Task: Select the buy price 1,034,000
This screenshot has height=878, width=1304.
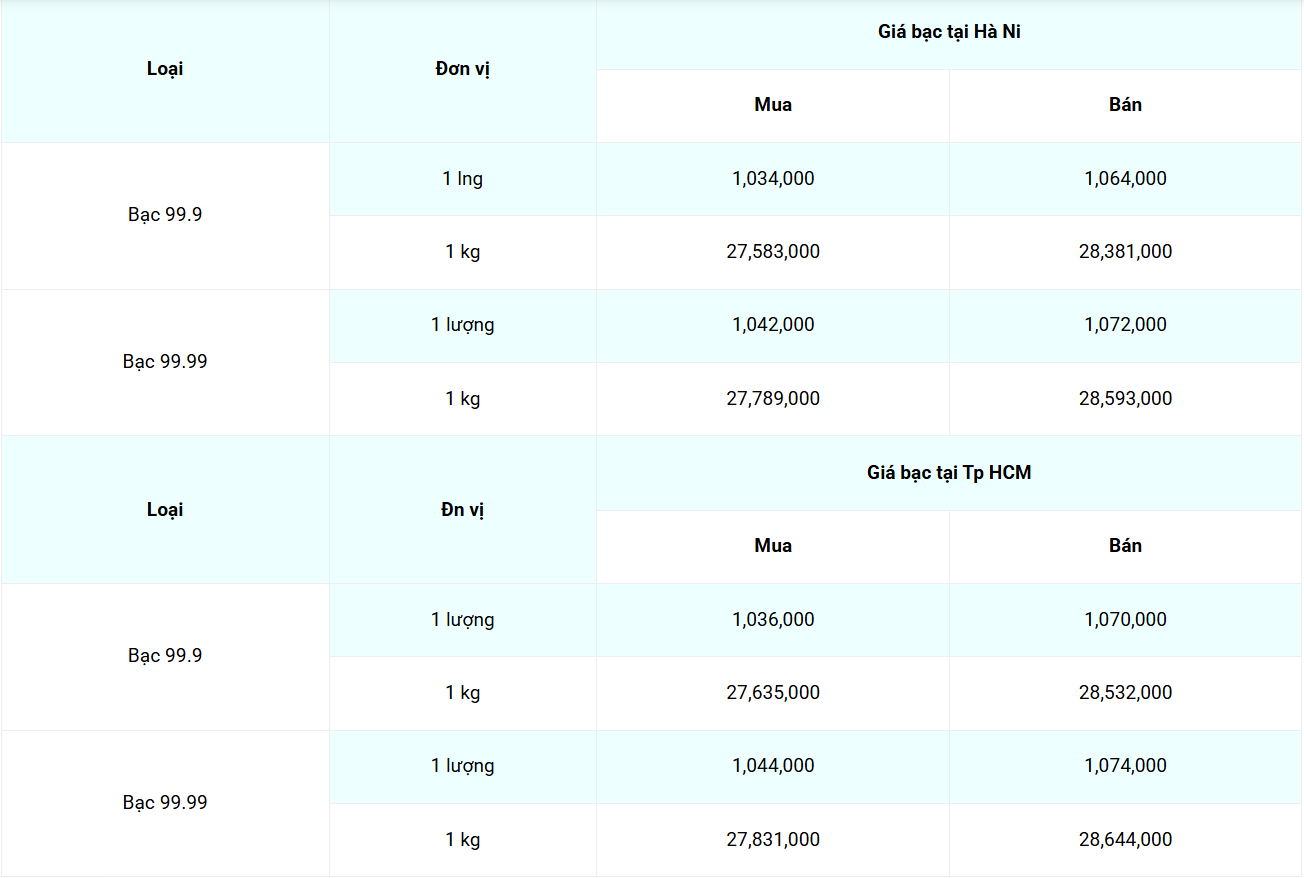Action: click(773, 179)
